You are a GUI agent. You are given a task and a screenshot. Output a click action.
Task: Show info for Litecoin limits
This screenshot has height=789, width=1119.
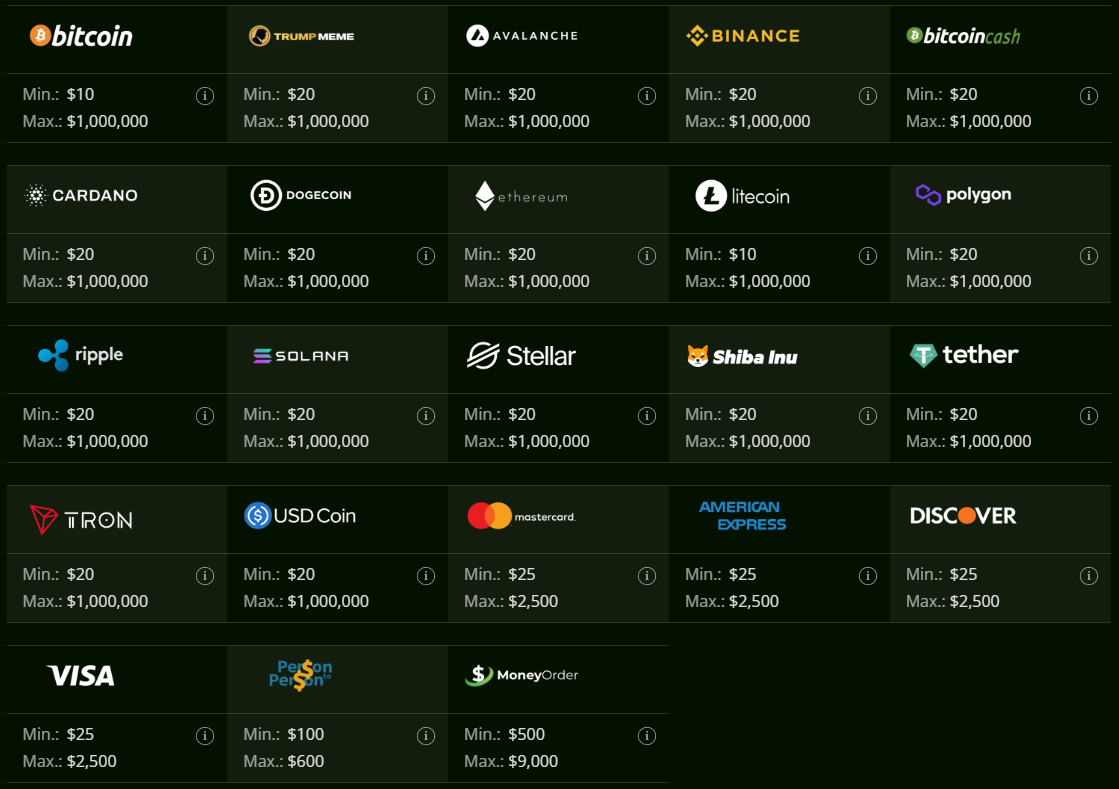868,256
